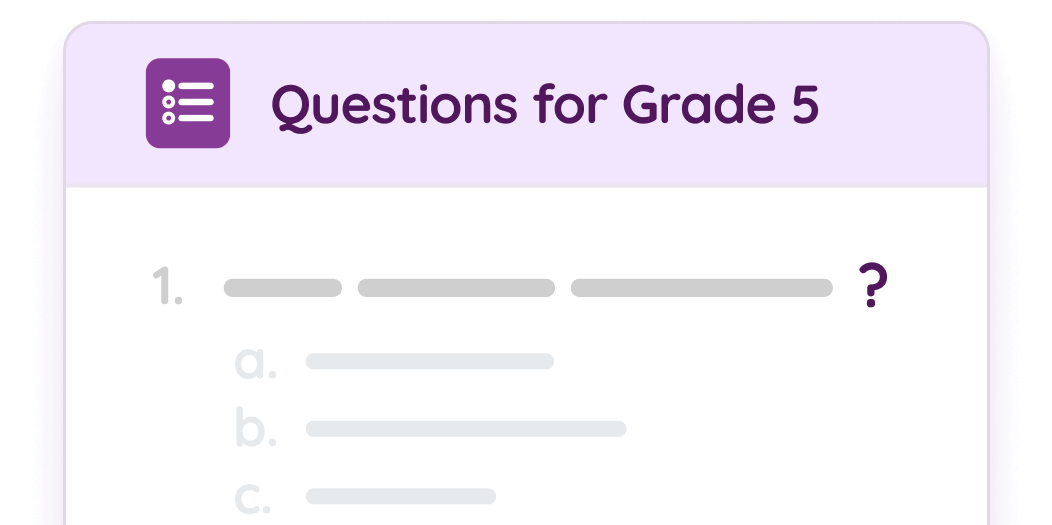The width and height of the screenshot is (1052, 525).
Task: Select the question number "1."
Action: pyautogui.click(x=167, y=288)
